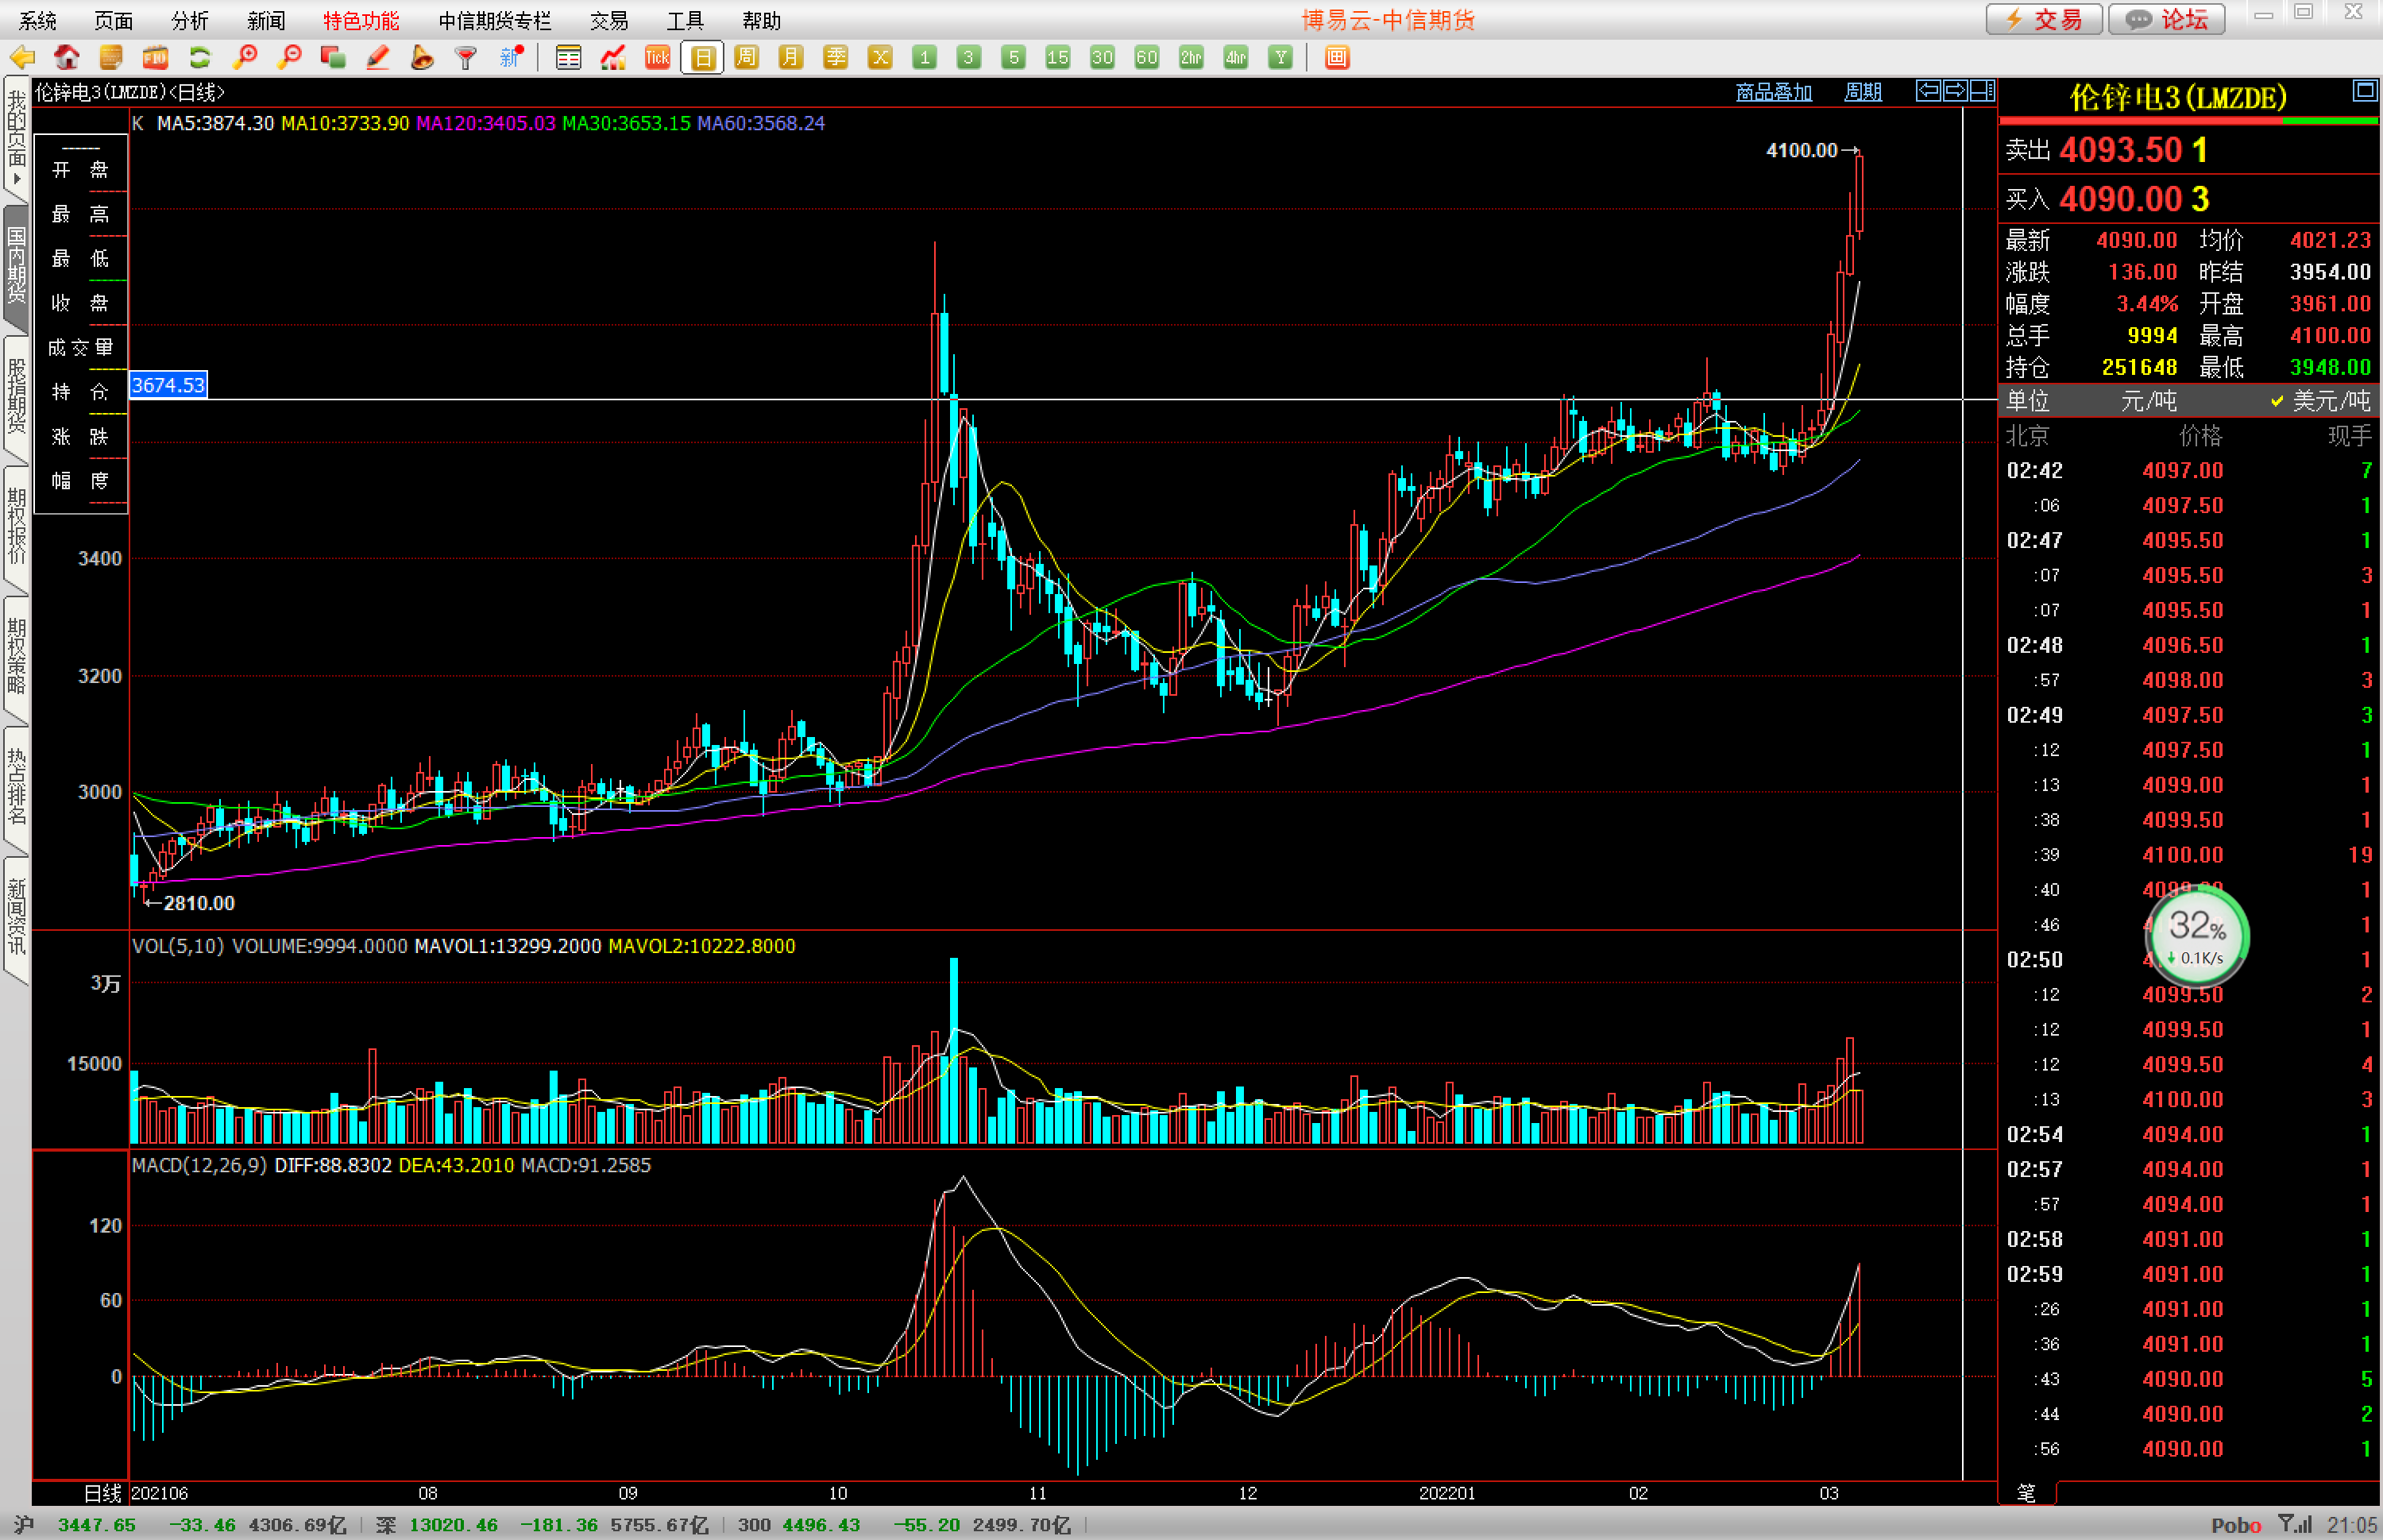Screen dimensions: 2383x1540
Task: Expand the 我的页面 side panel arrow
Action: (17, 178)
